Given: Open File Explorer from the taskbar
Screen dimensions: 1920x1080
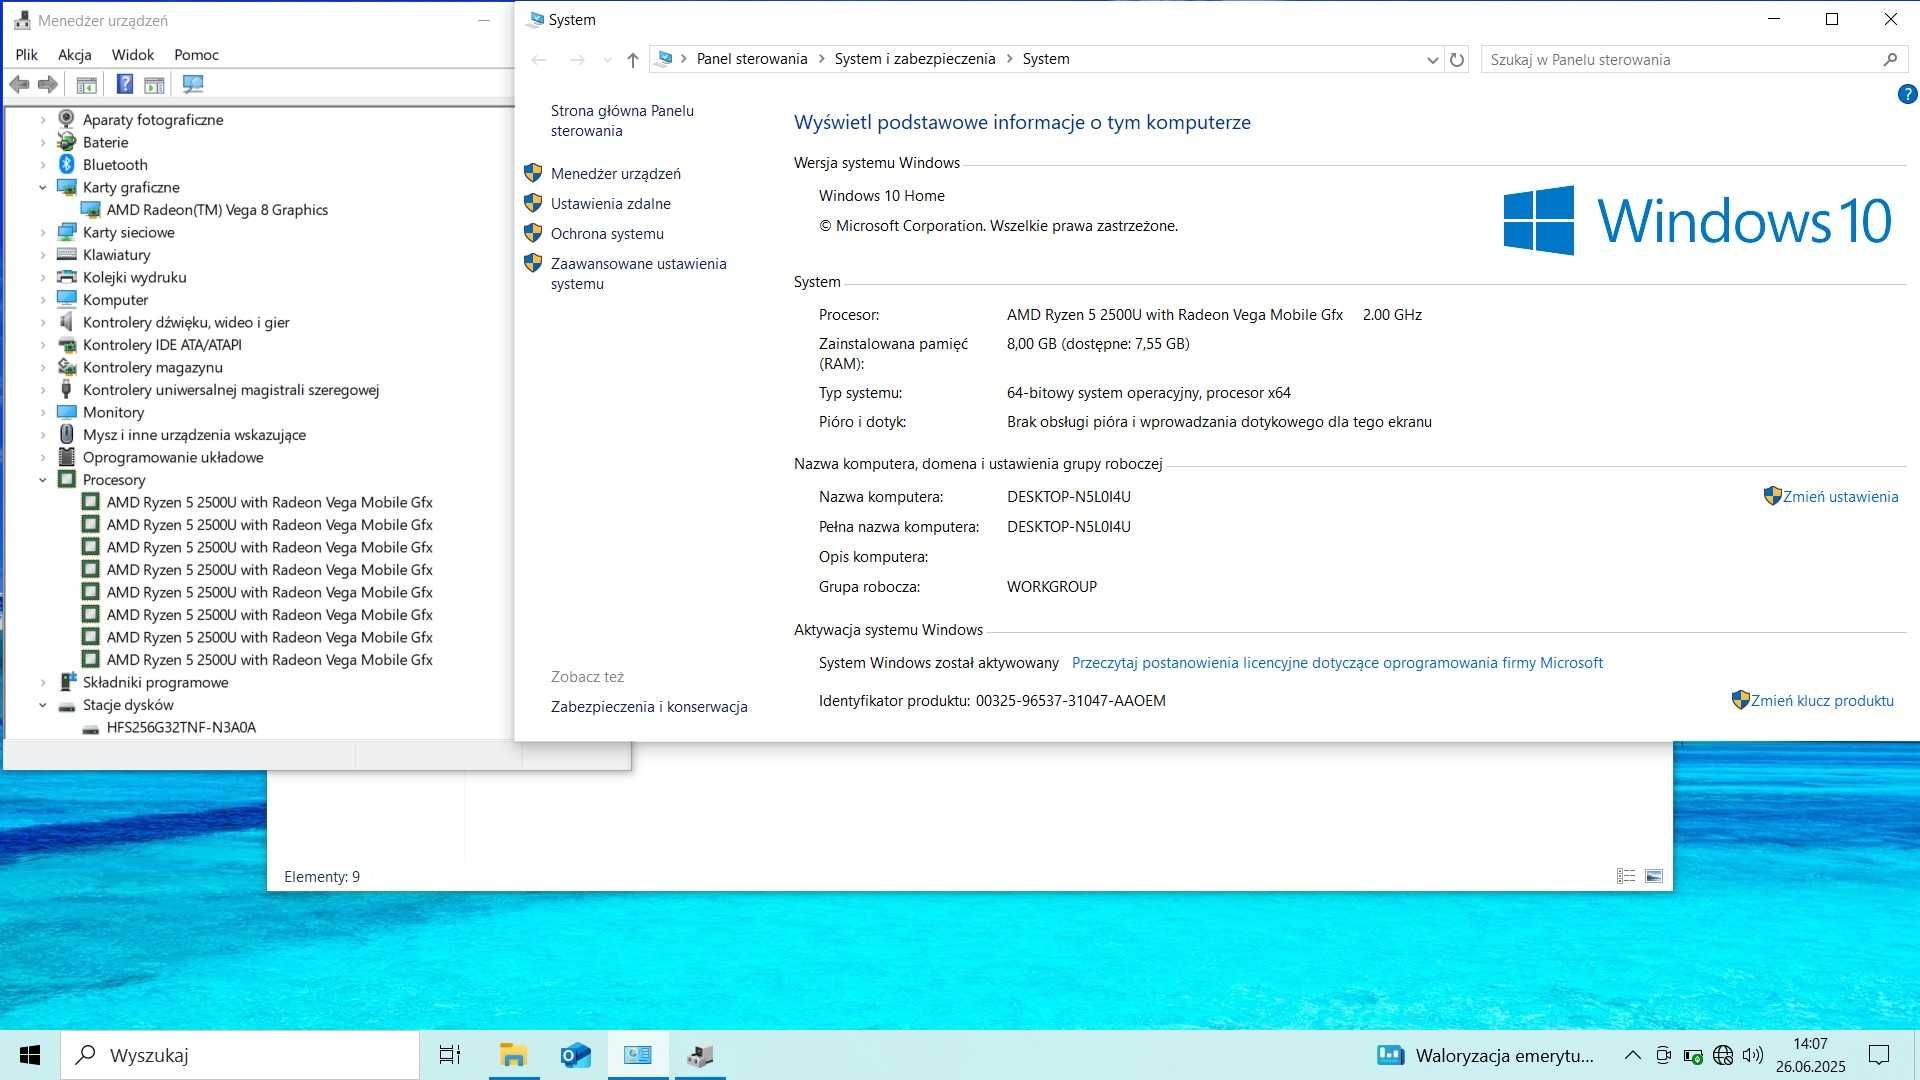Looking at the screenshot, I should 513,1055.
